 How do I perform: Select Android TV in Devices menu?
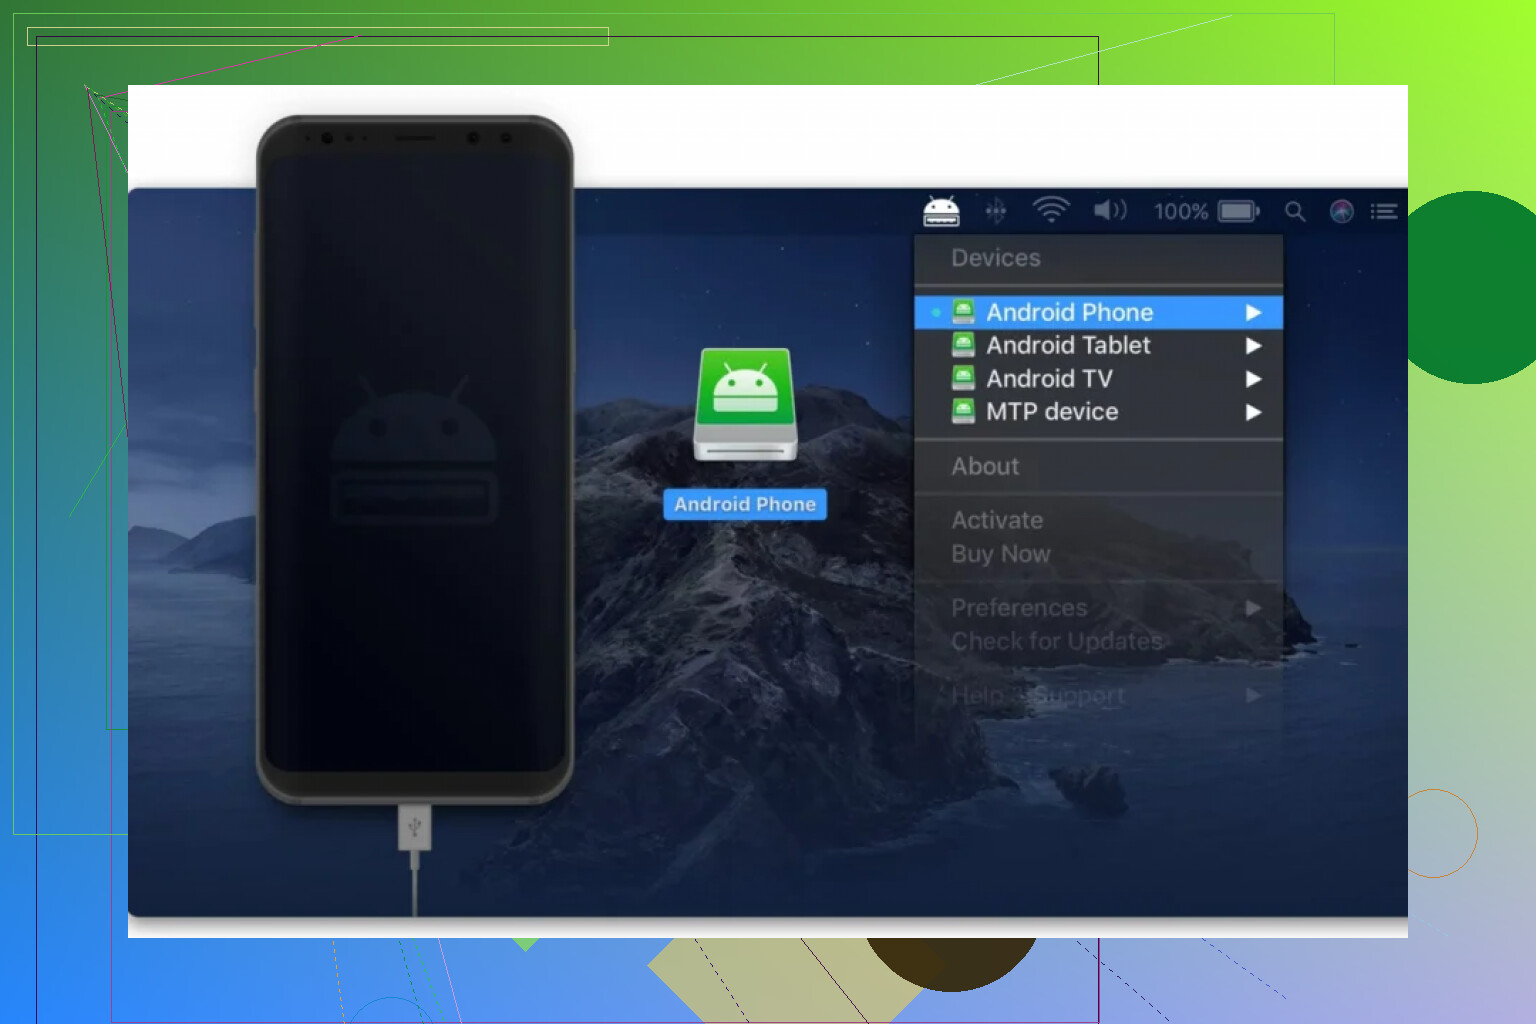(1098, 378)
